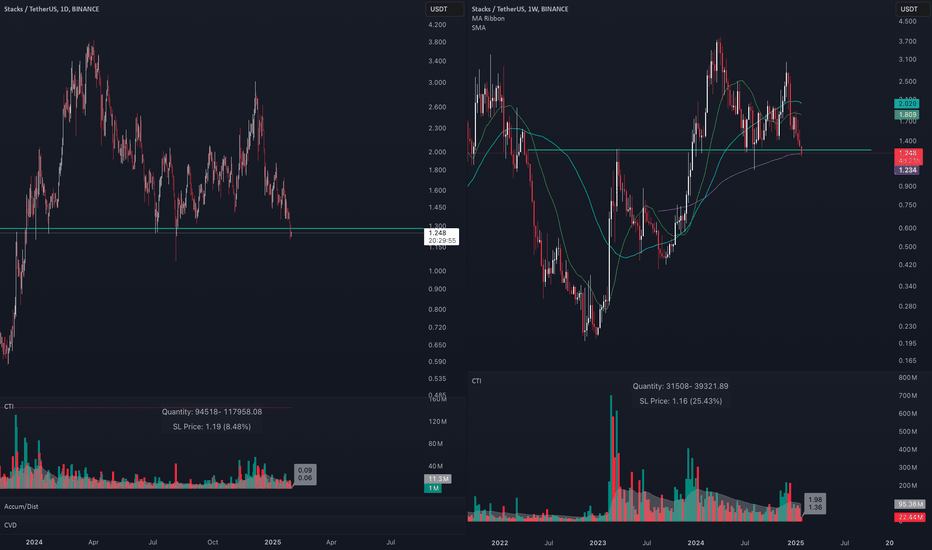Click the 4.500 price on weekly chart scale
The height and width of the screenshot is (550, 932).
click(907, 21)
